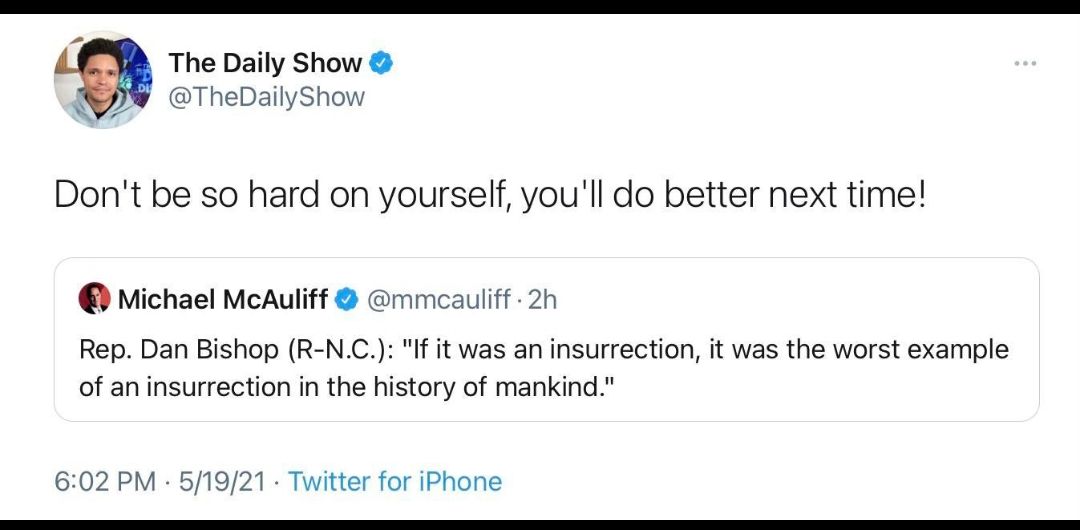Open the three-dot more options menu

coord(1024,64)
